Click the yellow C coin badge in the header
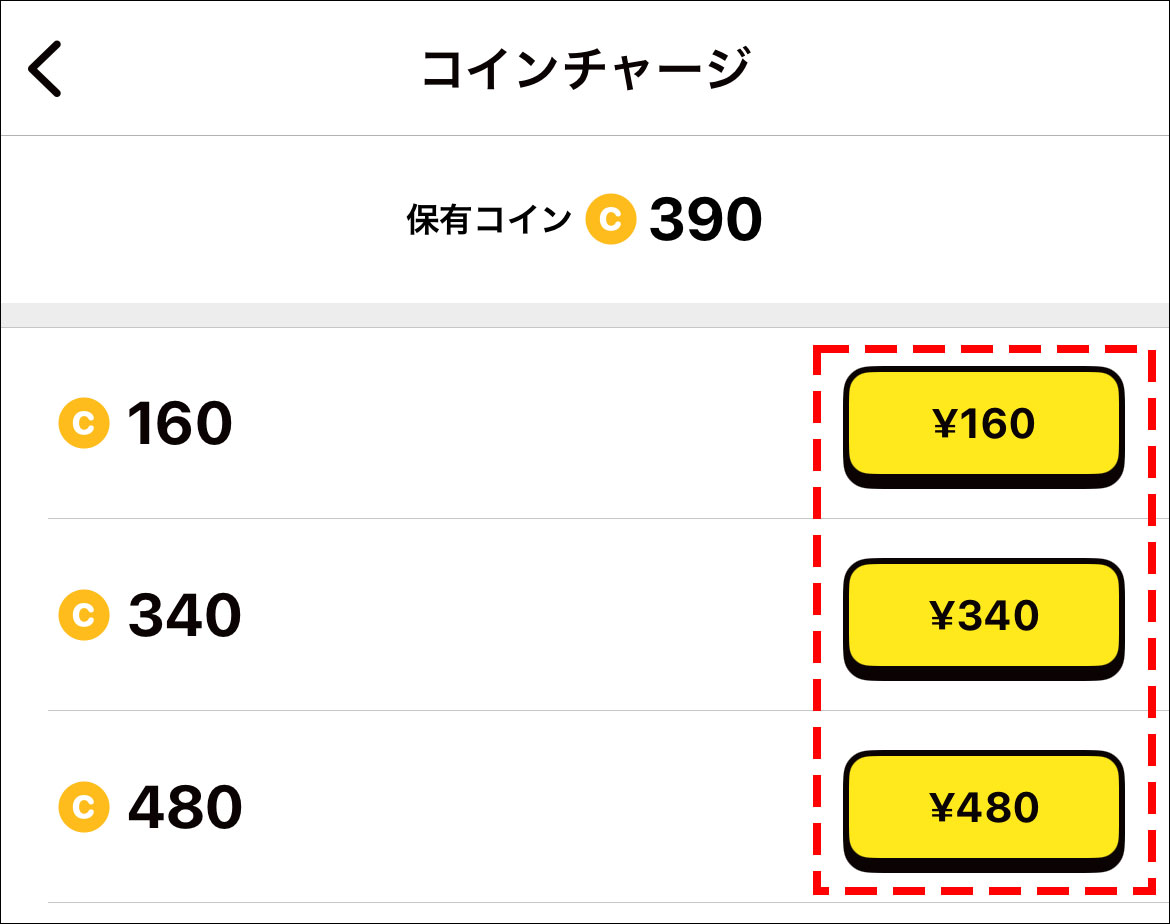The image size is (1170, 924). click(609, 216)
